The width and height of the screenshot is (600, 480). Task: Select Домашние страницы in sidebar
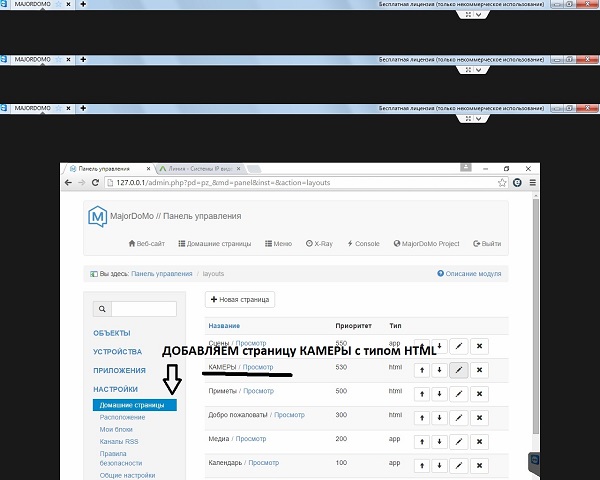click(135, 405)
